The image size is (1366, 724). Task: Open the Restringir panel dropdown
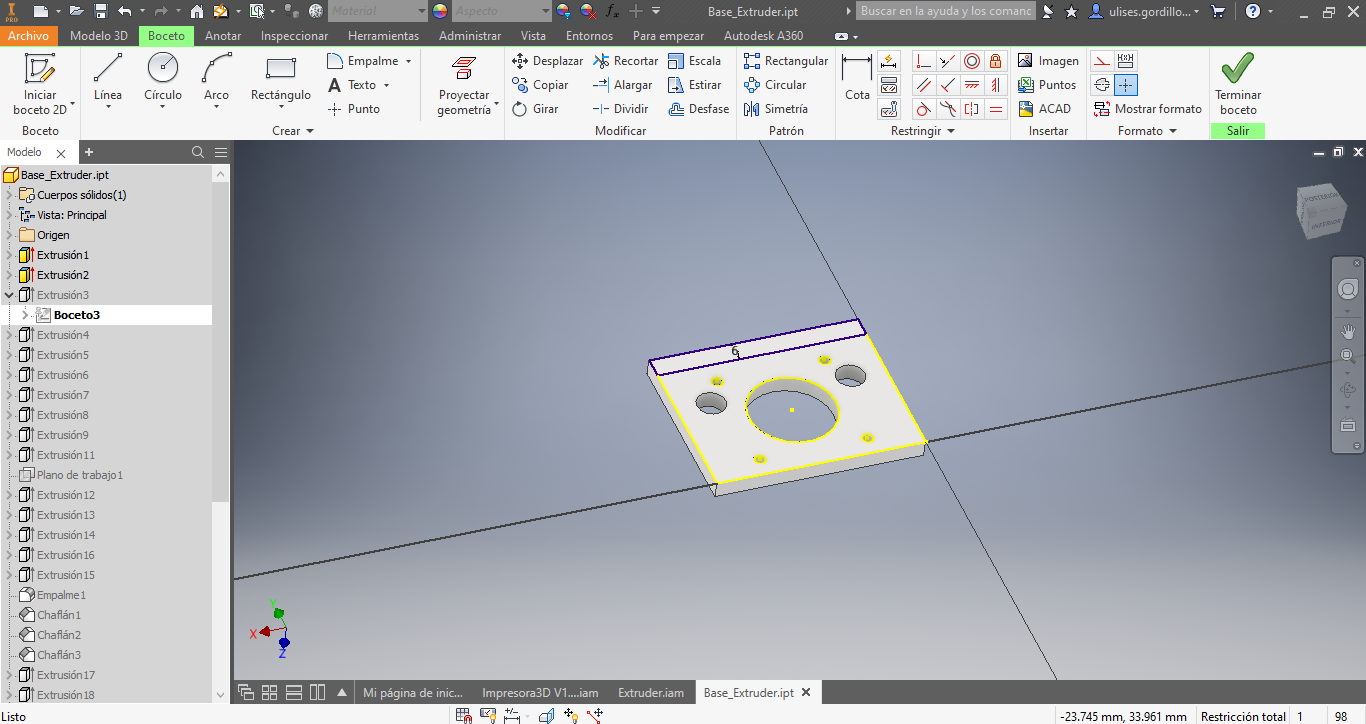tap(923, 131)
